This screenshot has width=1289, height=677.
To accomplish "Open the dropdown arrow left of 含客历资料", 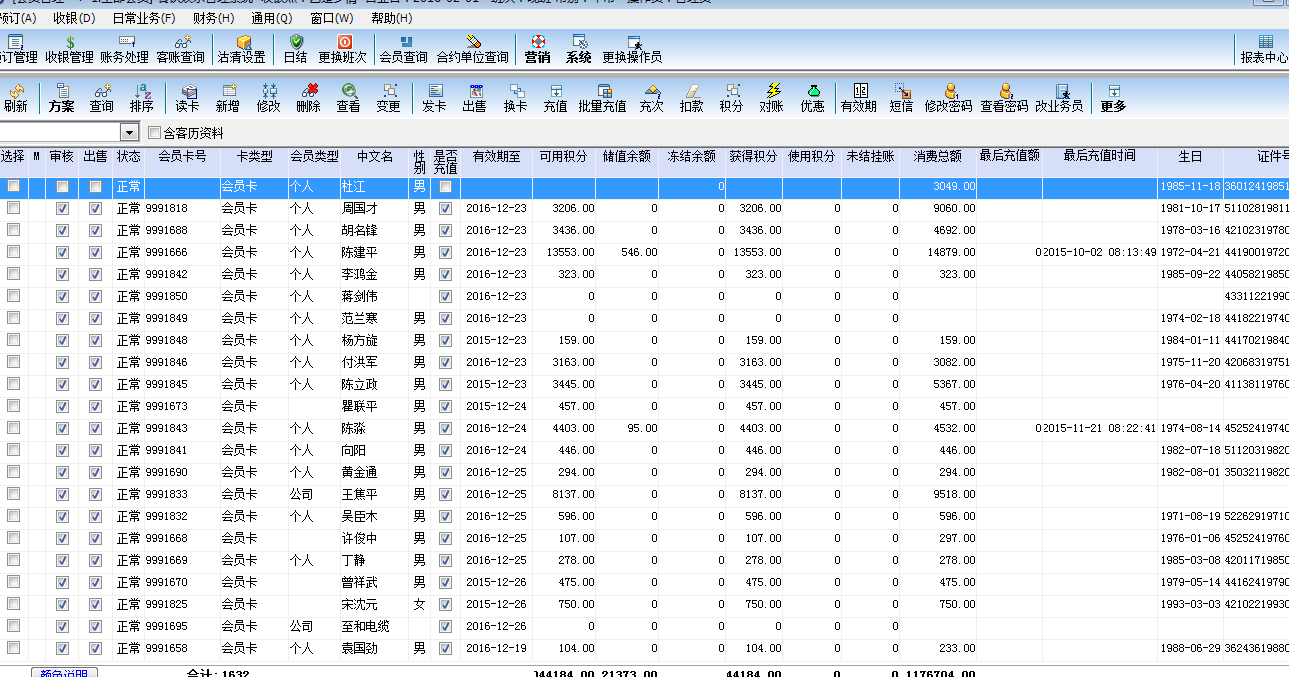I will (129, 132).
